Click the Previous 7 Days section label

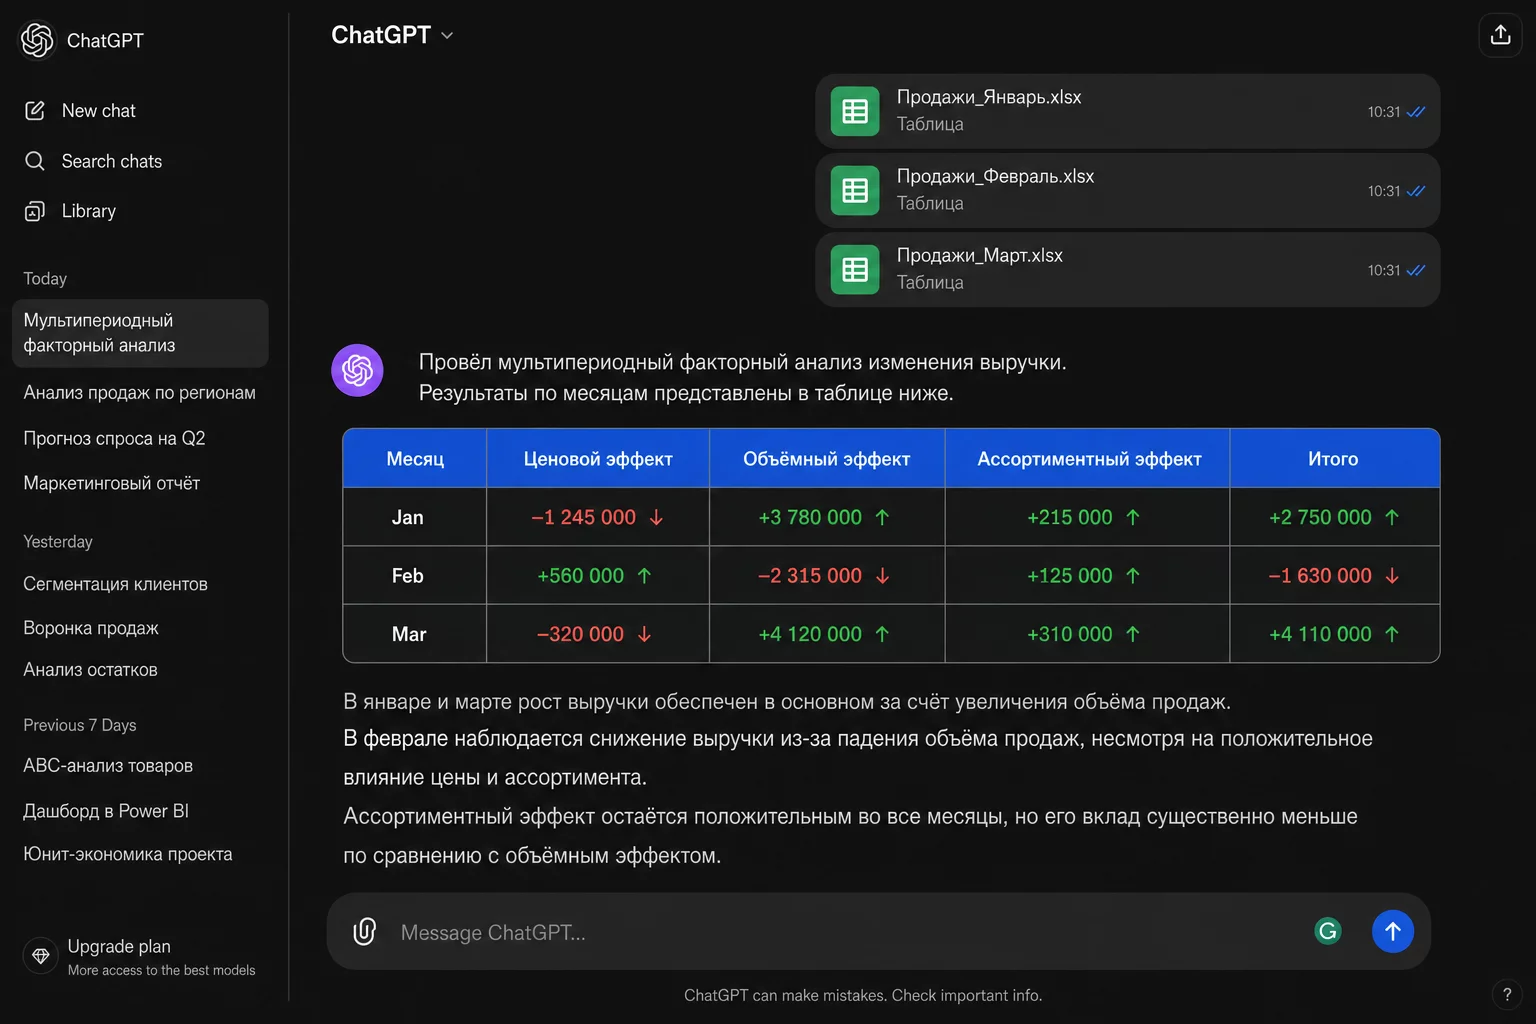(80, 725)
